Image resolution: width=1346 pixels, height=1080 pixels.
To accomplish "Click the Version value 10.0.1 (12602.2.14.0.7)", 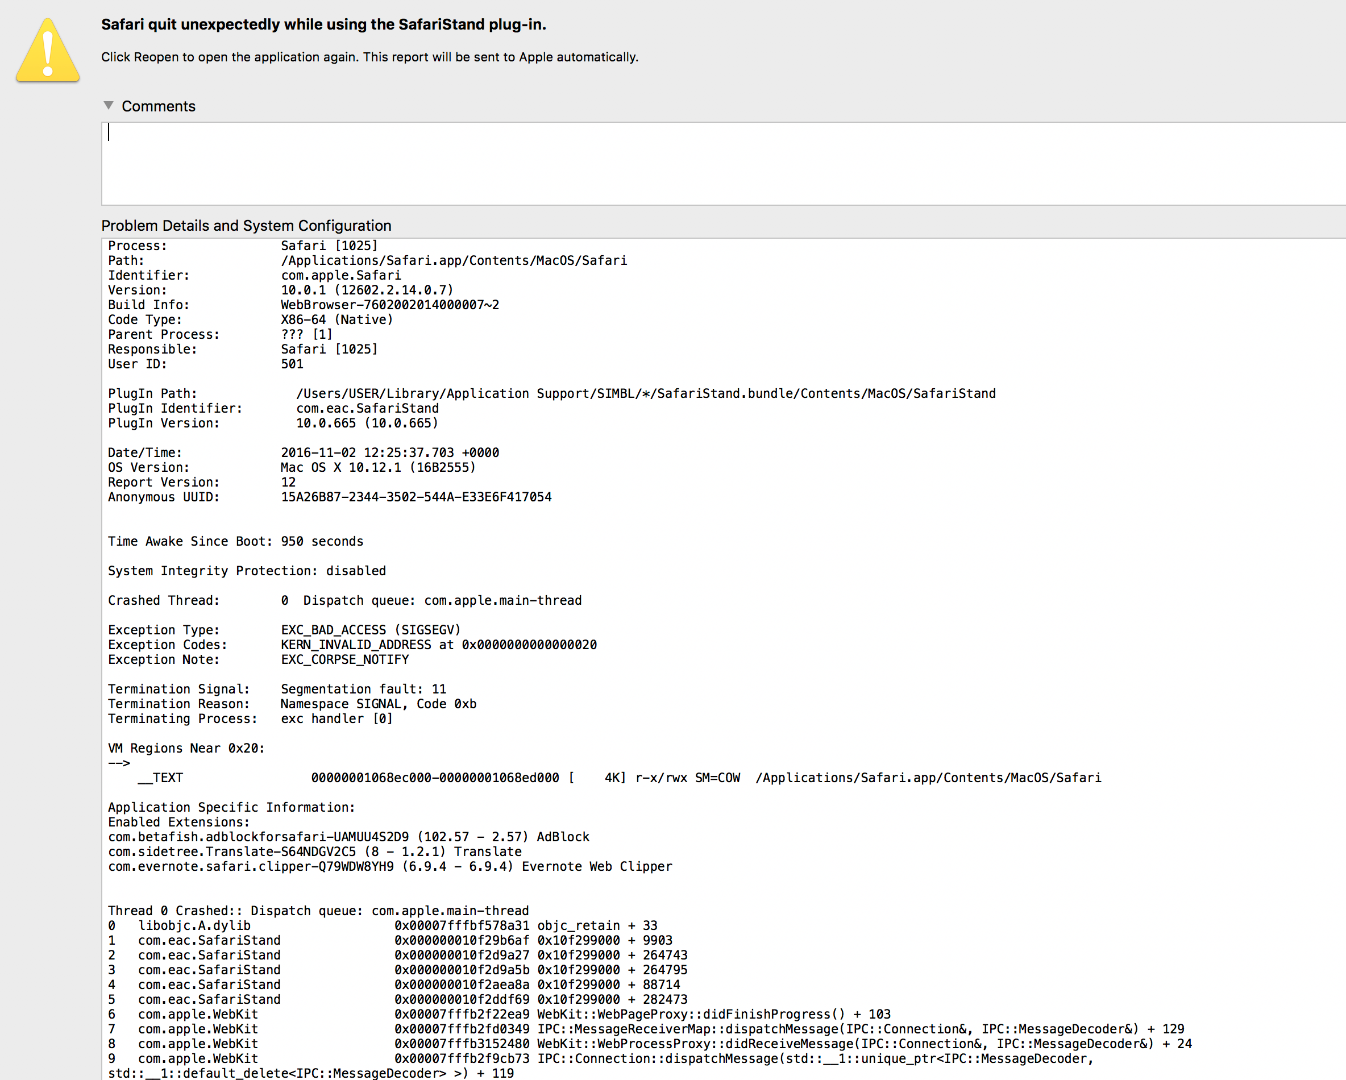I will pyautogui.click(x=367, y=290).
